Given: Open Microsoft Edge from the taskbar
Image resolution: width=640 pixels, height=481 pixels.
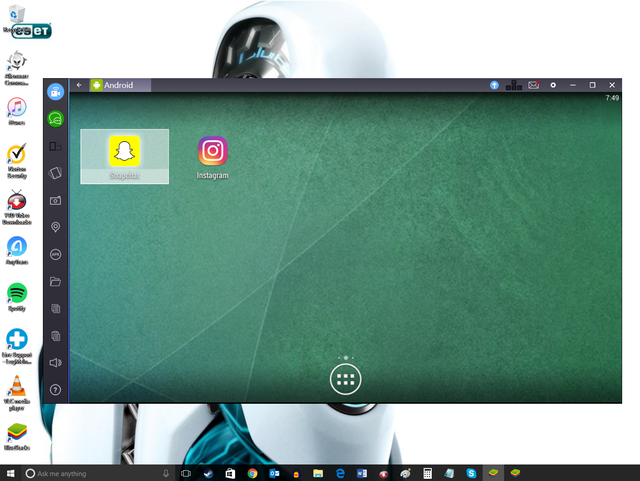Looking at the screenshot, I should click(340, 473).
